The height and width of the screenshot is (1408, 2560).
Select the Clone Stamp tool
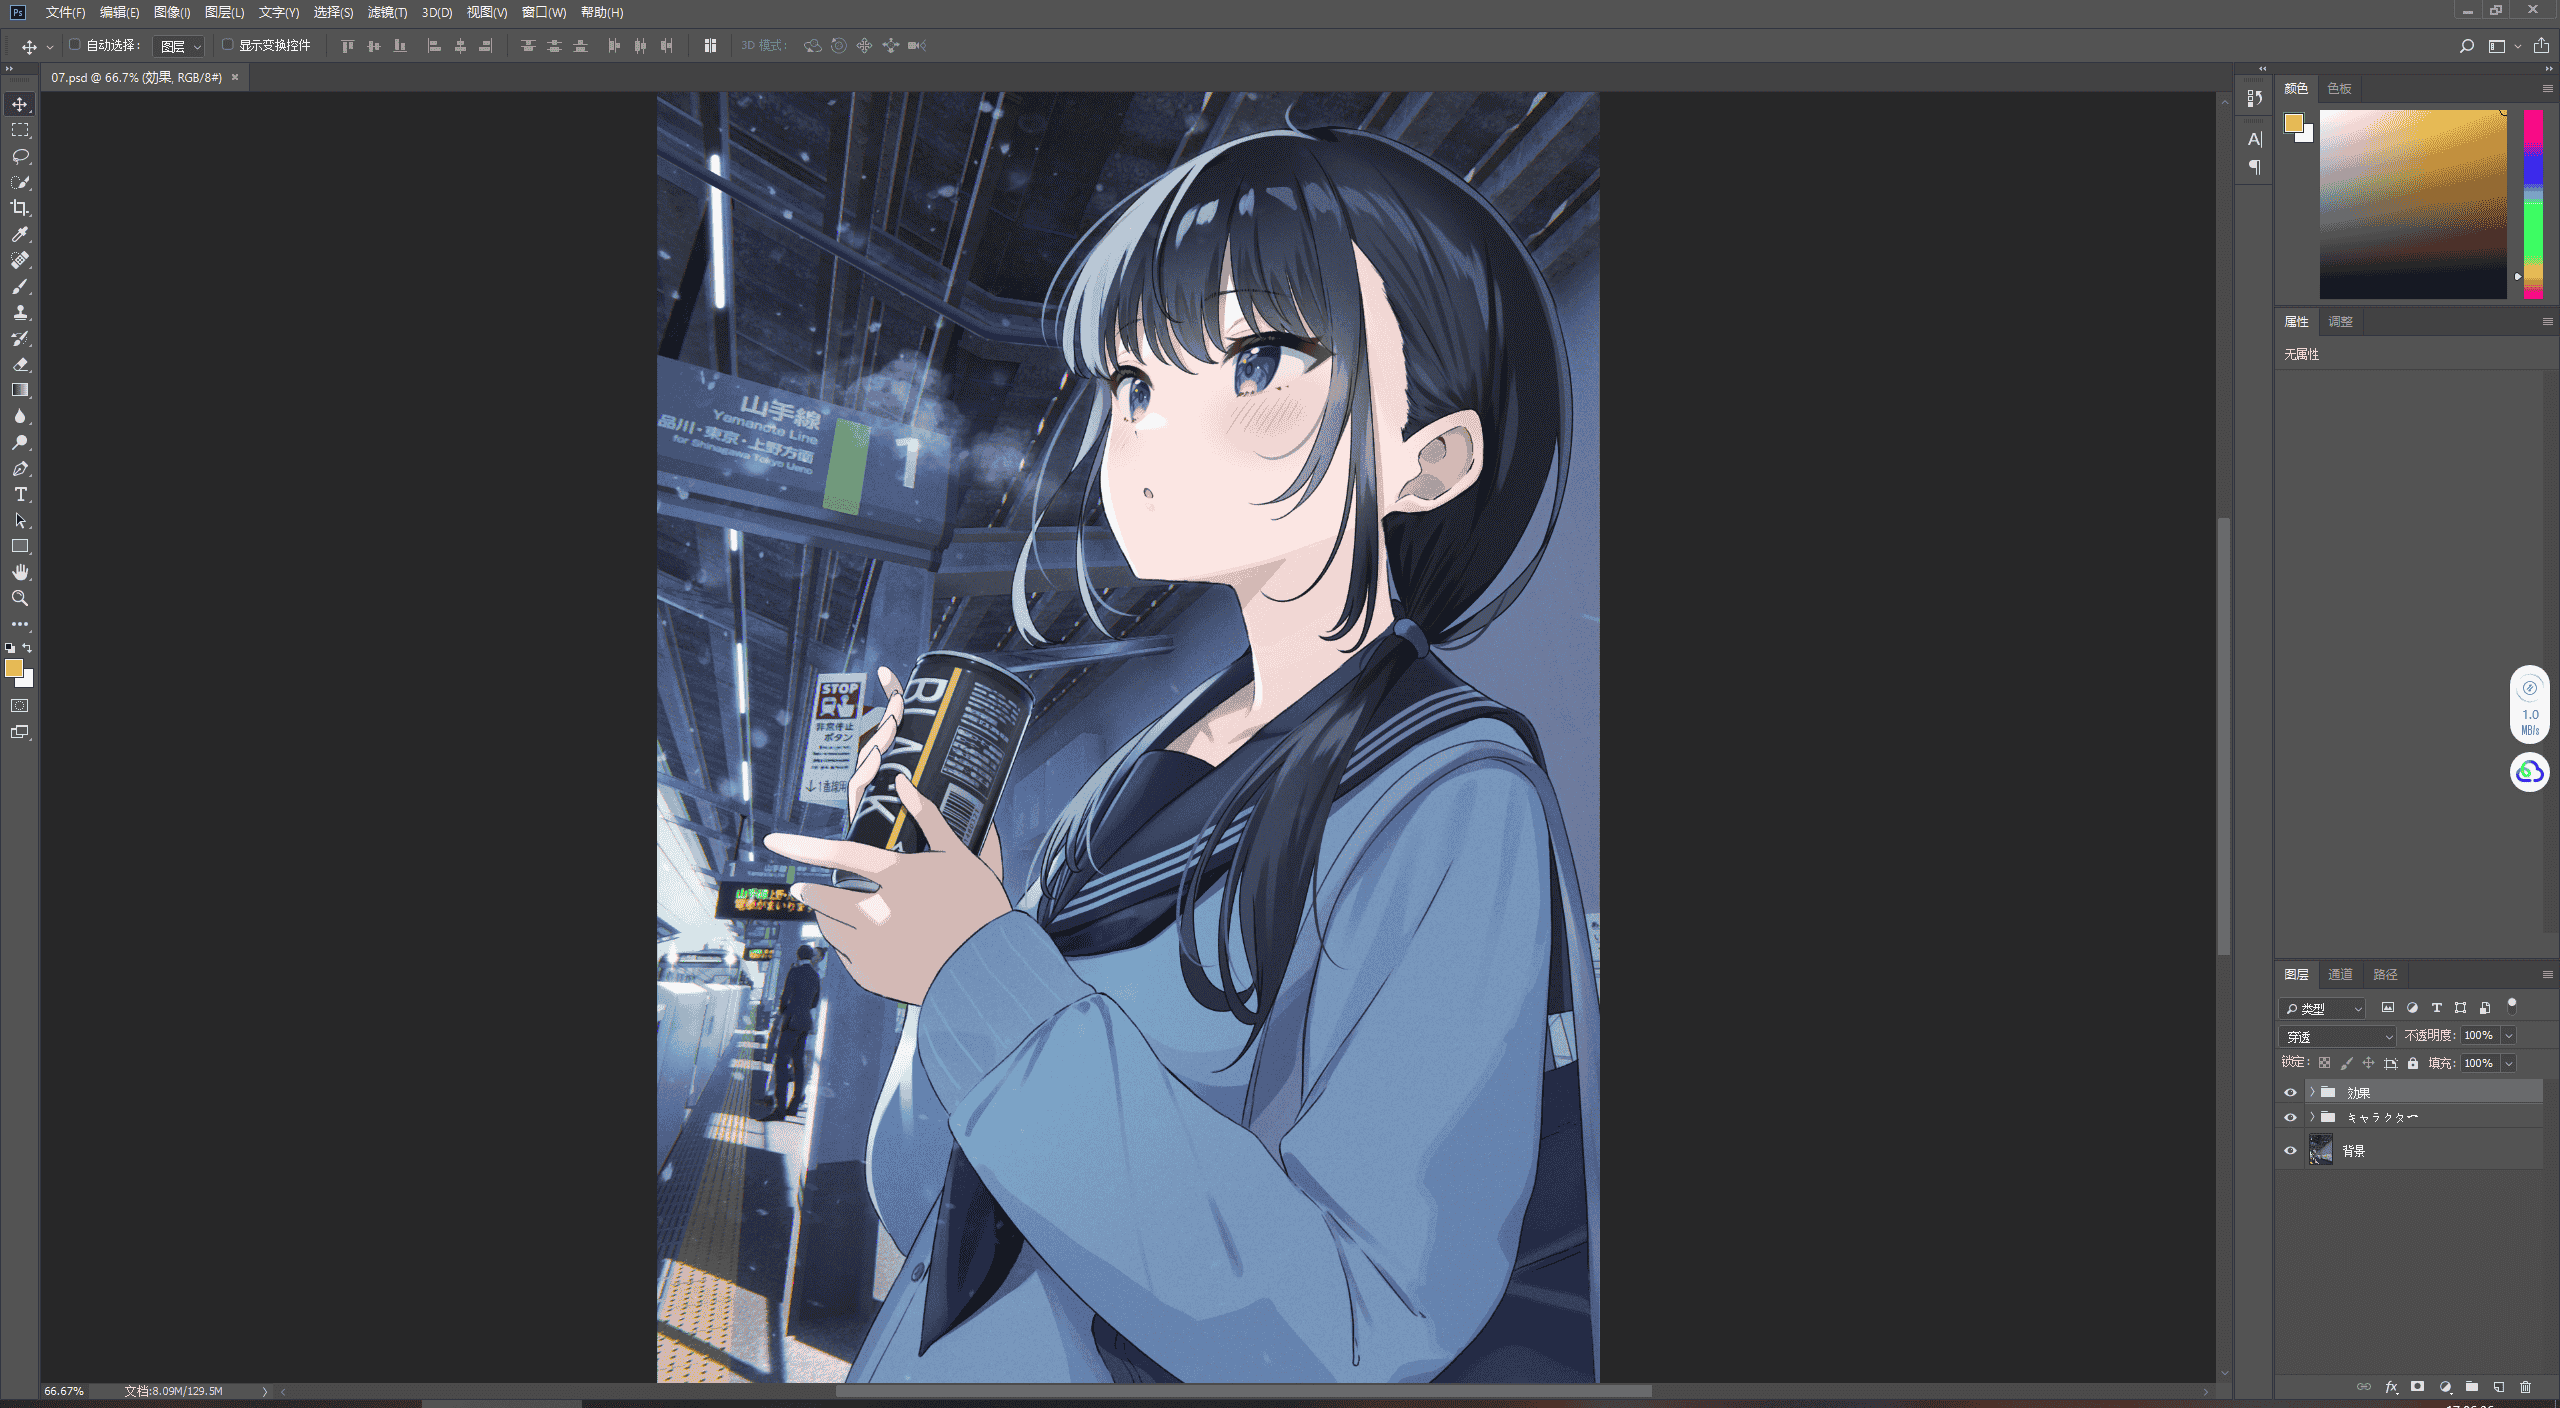point(20,312)
